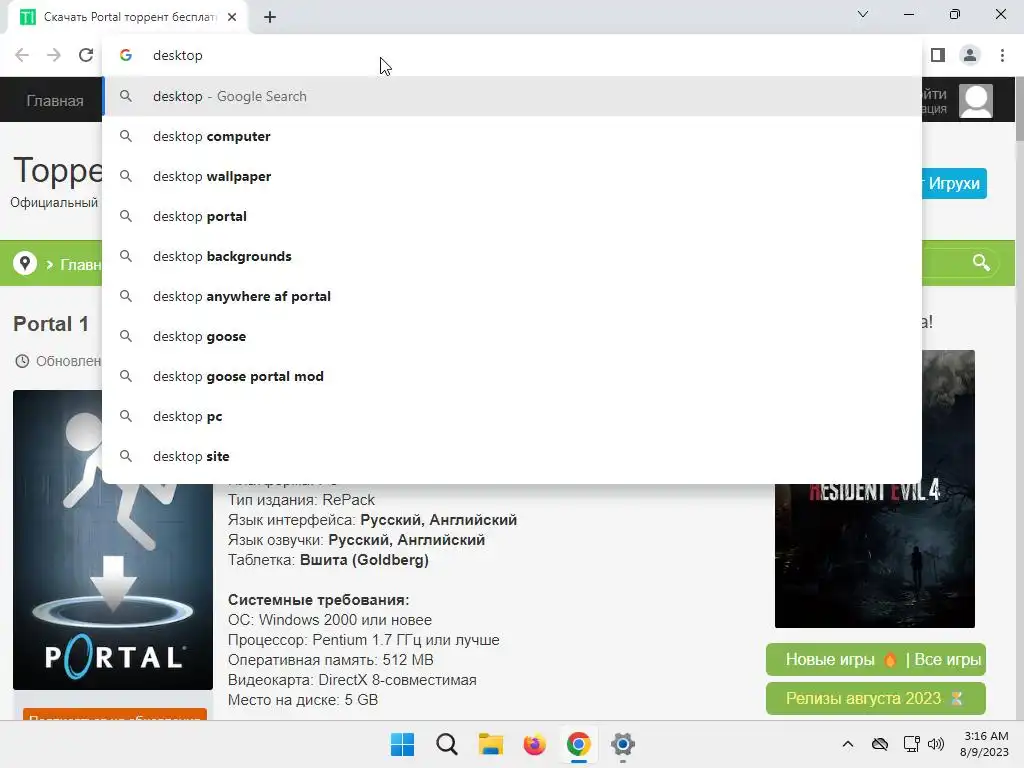The image size is (1024, 768).
Task: Close the Скачать Portal торрент tab
Action: (232, 17)
